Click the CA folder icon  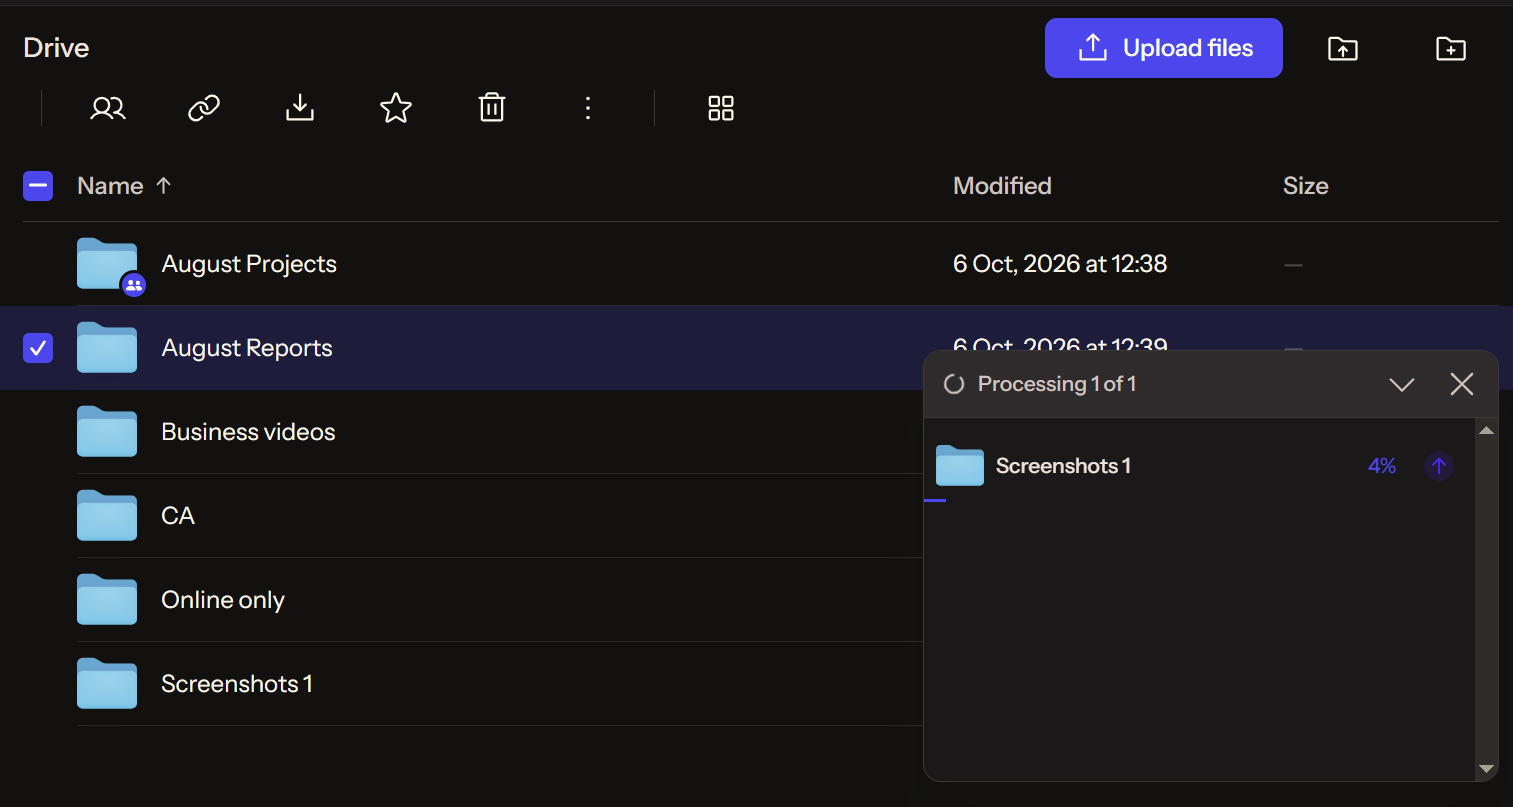pyautogui.click(x=107, y=515)
